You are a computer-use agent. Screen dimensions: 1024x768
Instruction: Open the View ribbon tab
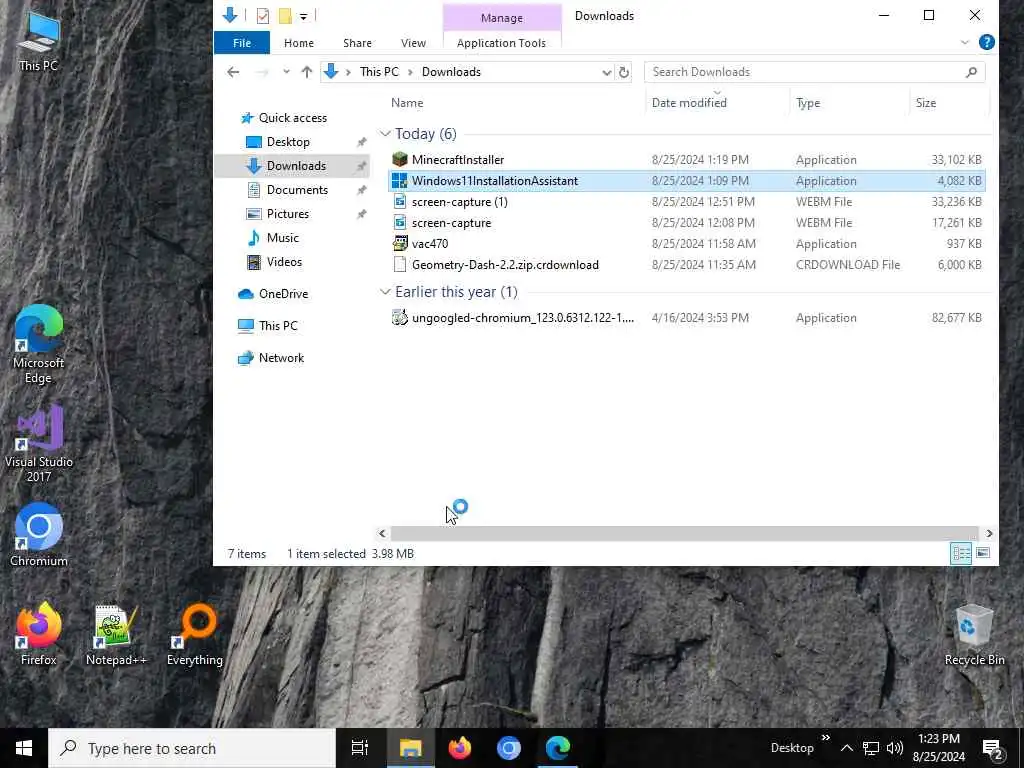coord(413,42)
